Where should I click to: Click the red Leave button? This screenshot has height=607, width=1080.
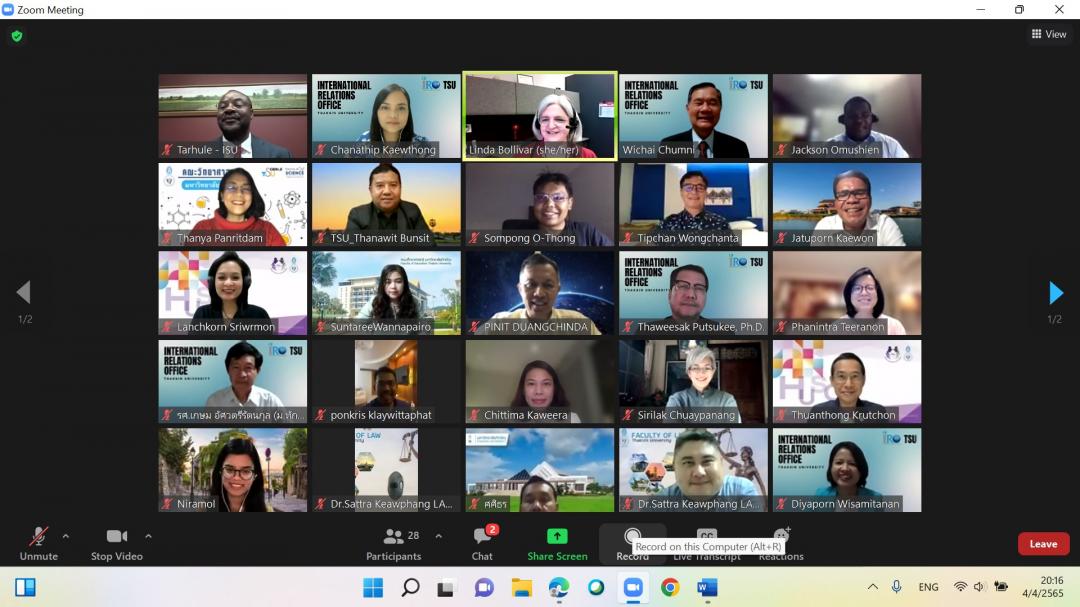click(x=1043, y=544)
